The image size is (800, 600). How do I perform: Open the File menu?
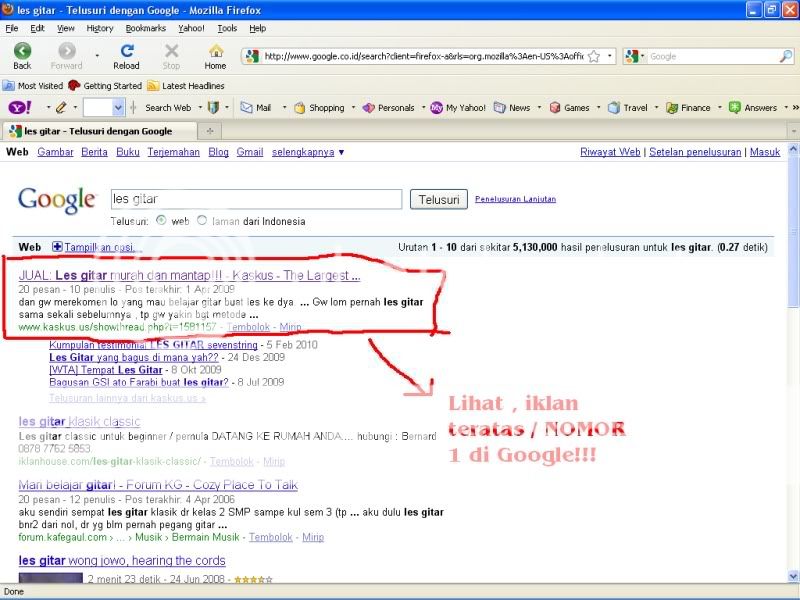(12, 29)
